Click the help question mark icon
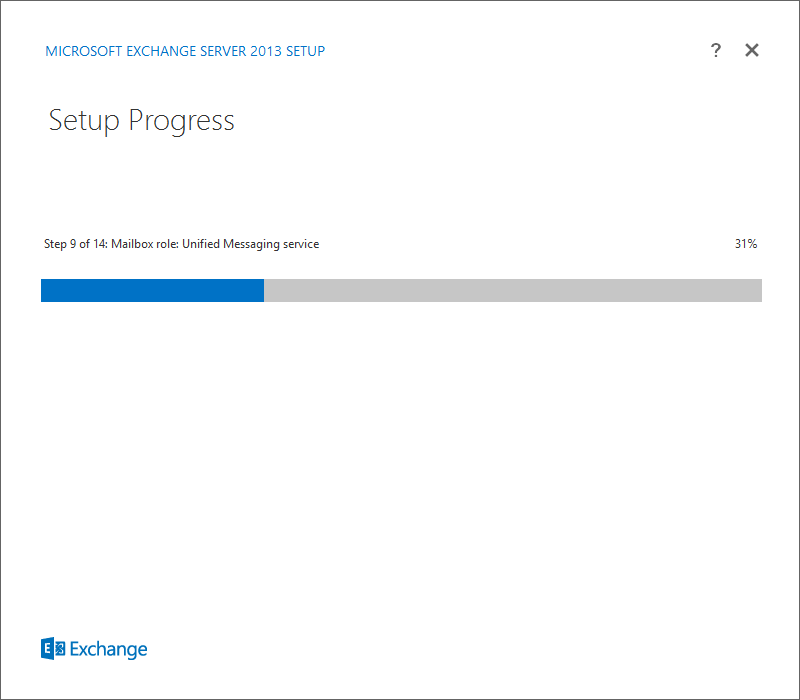 tap(716, 51)
